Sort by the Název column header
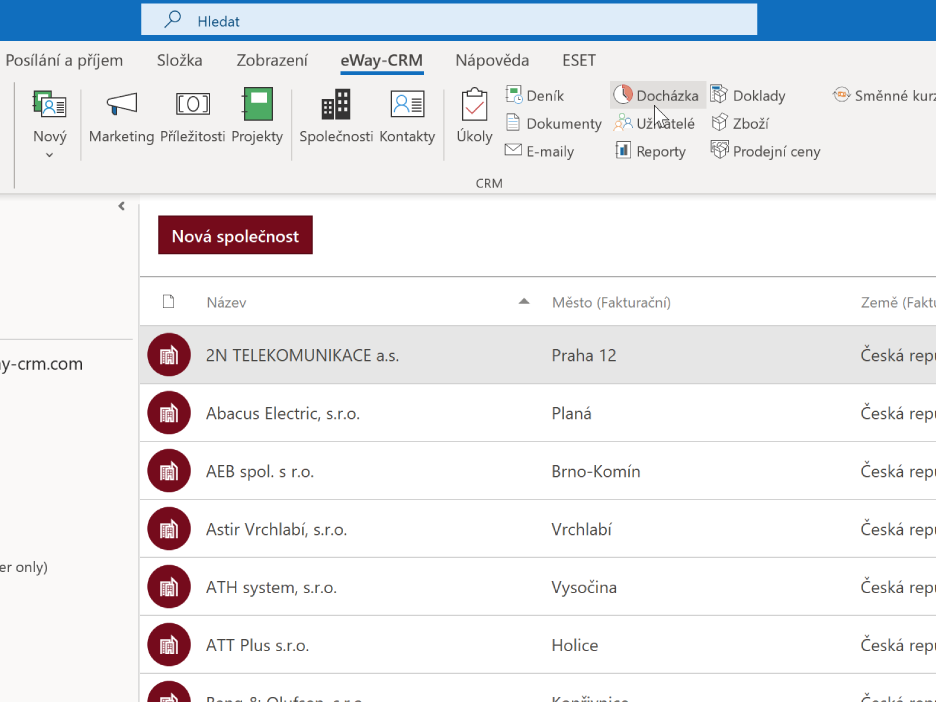936x702 pixels. (226, 303)
